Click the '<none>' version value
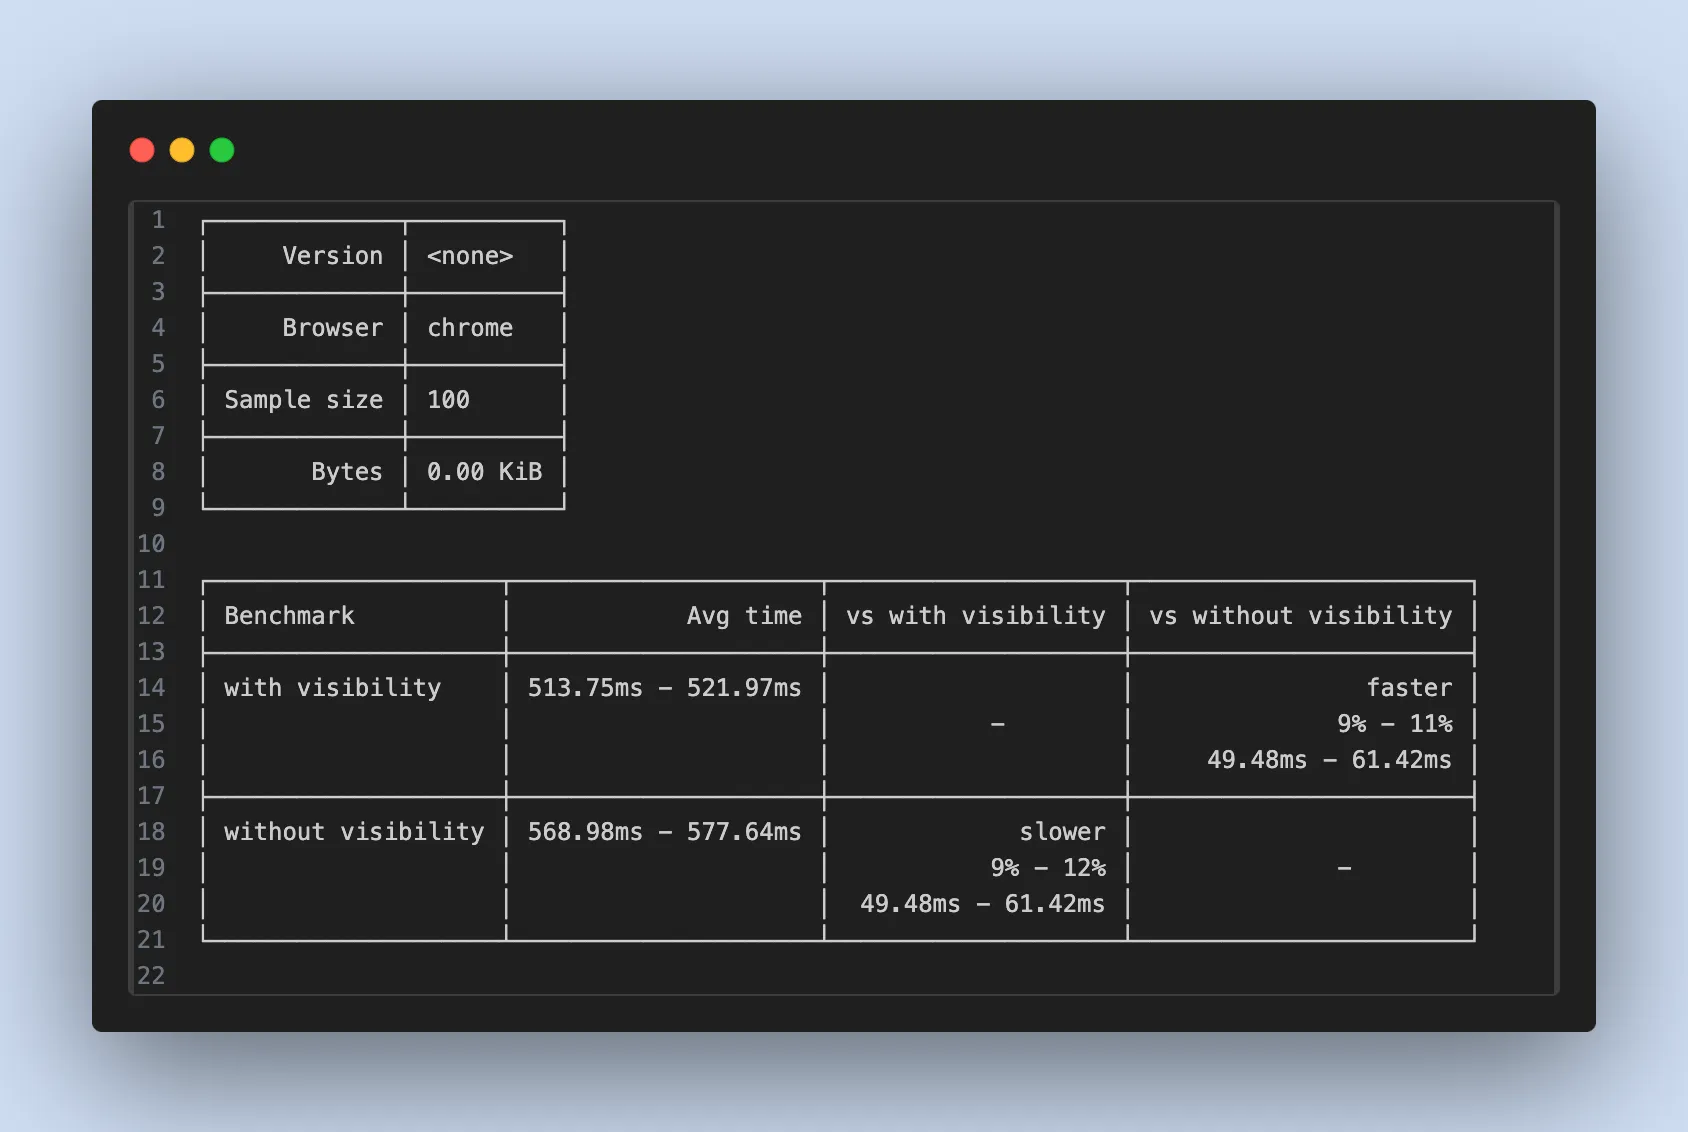Viewport: 1688px width, 1132px height. coord(470,256)
